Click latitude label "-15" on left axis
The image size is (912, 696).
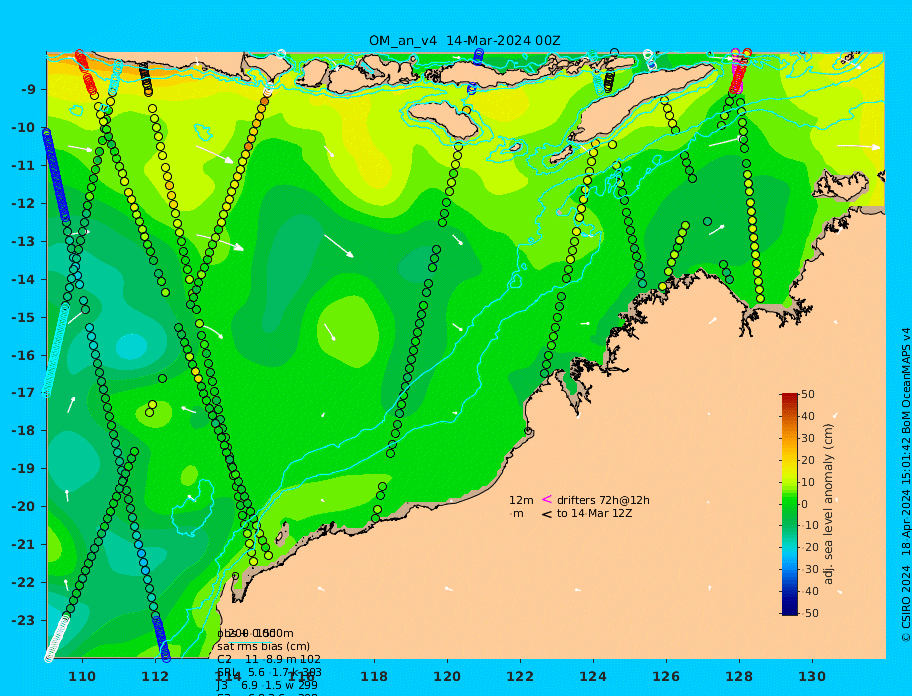pos(23,317)
